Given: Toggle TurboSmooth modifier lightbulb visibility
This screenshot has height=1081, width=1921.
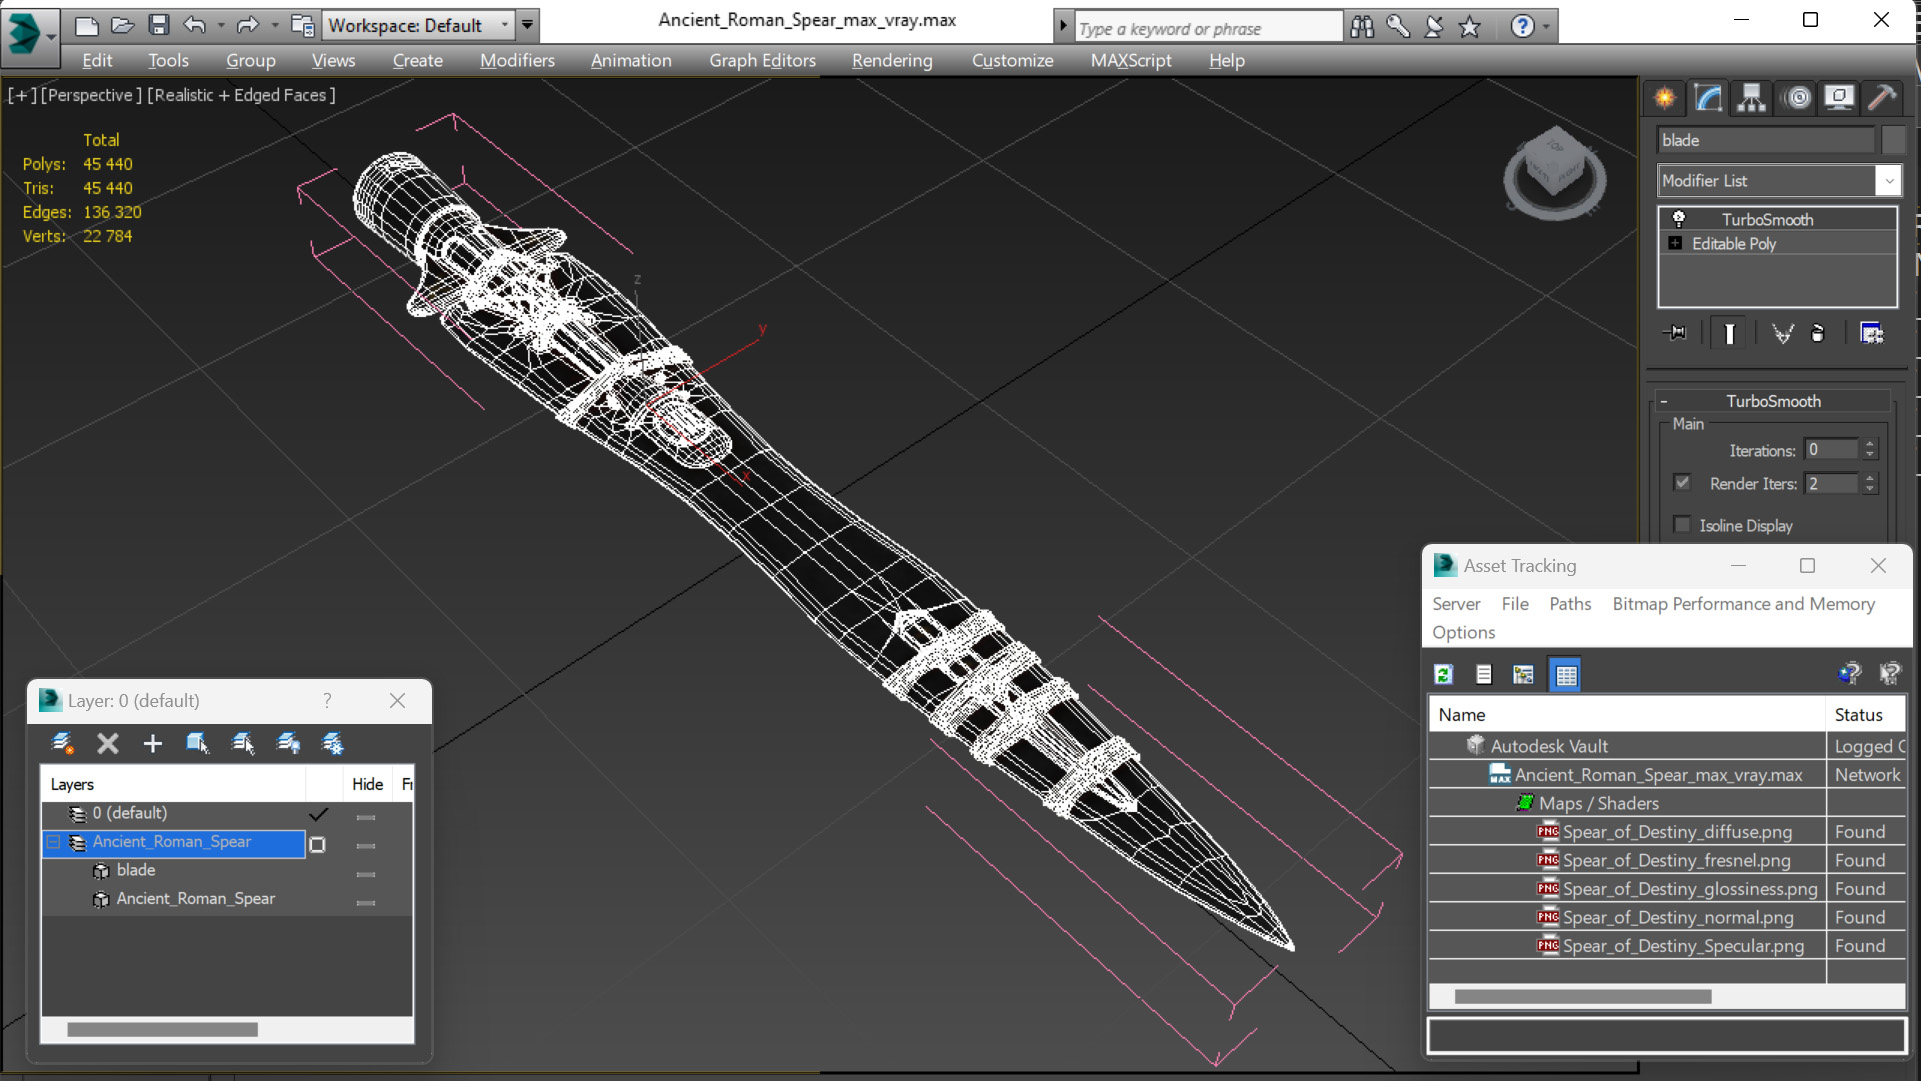Looking at the screenshot, I should (1679, 219).
